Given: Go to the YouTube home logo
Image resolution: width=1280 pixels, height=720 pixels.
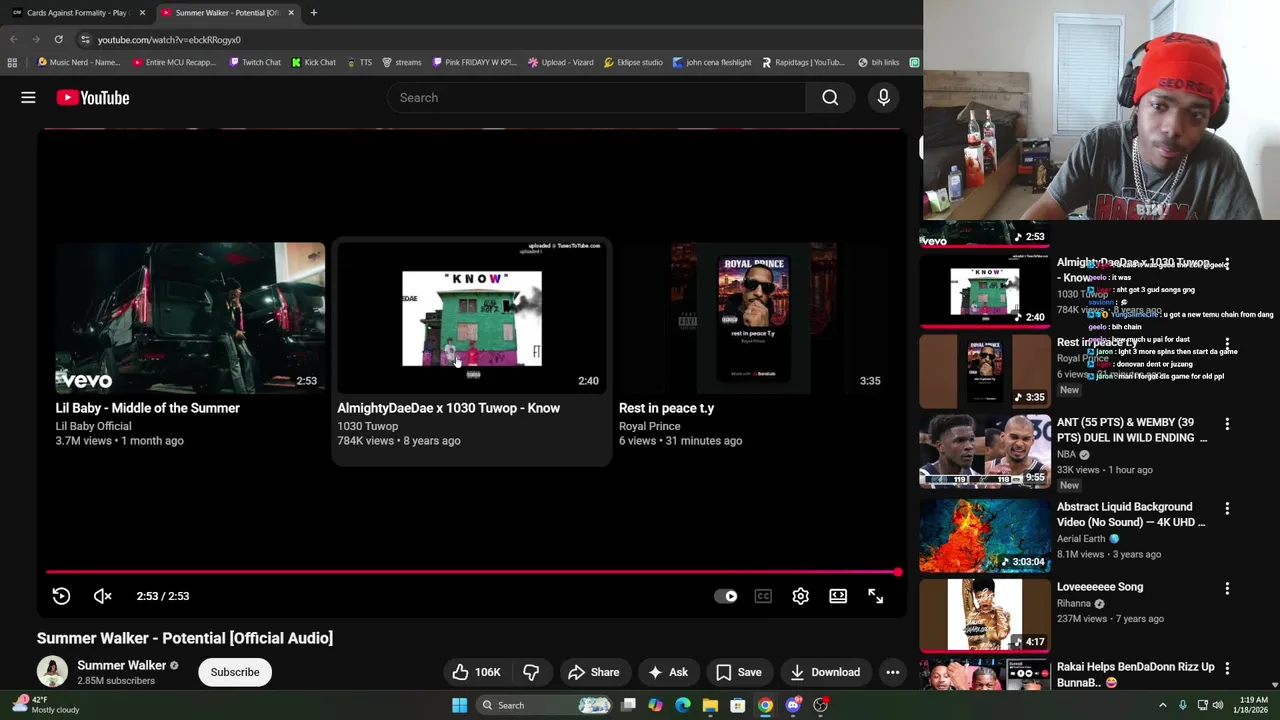Looking at the screenshot, I should [93, 97].
